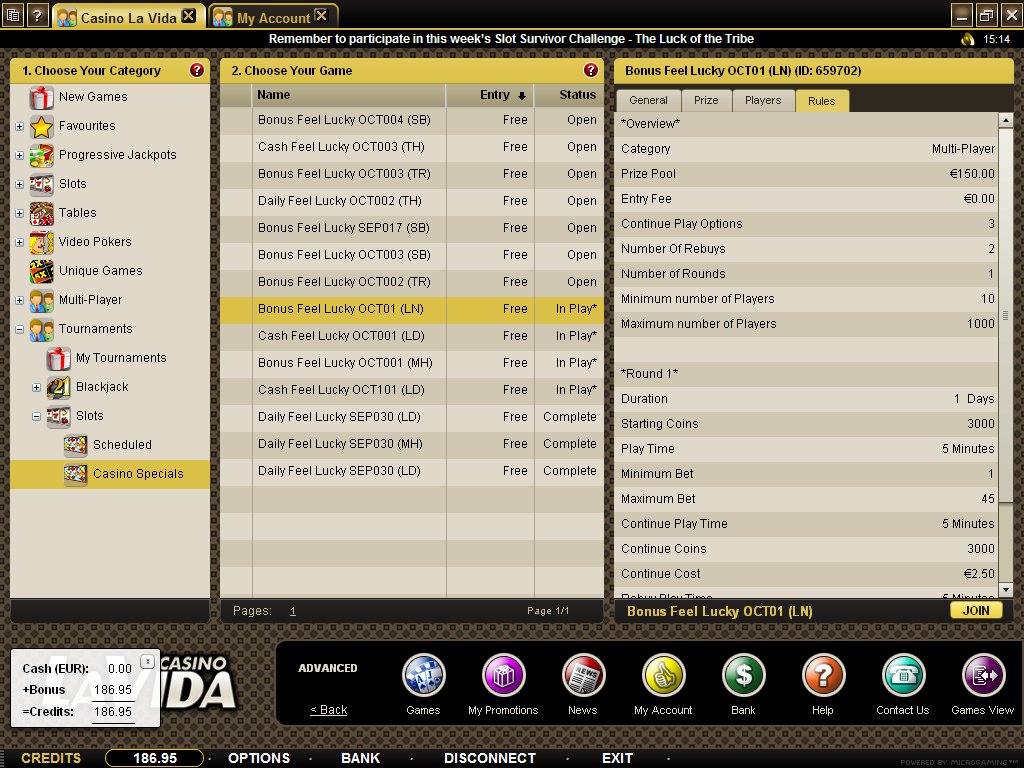Open the Help question mark icon

[x=823, y=676]
